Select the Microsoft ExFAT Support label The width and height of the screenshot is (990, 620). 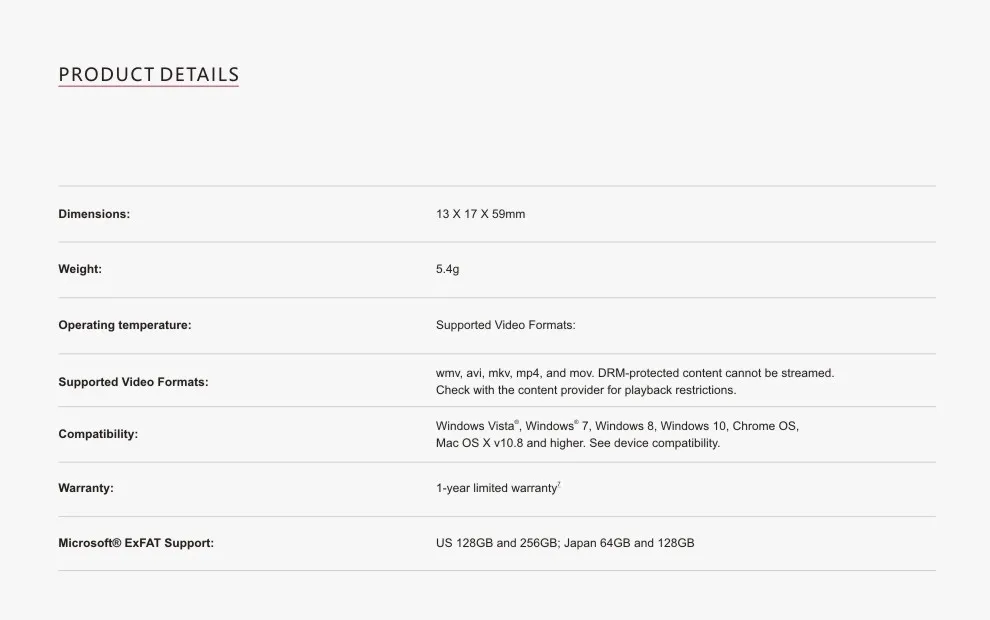tap(136, 543)
